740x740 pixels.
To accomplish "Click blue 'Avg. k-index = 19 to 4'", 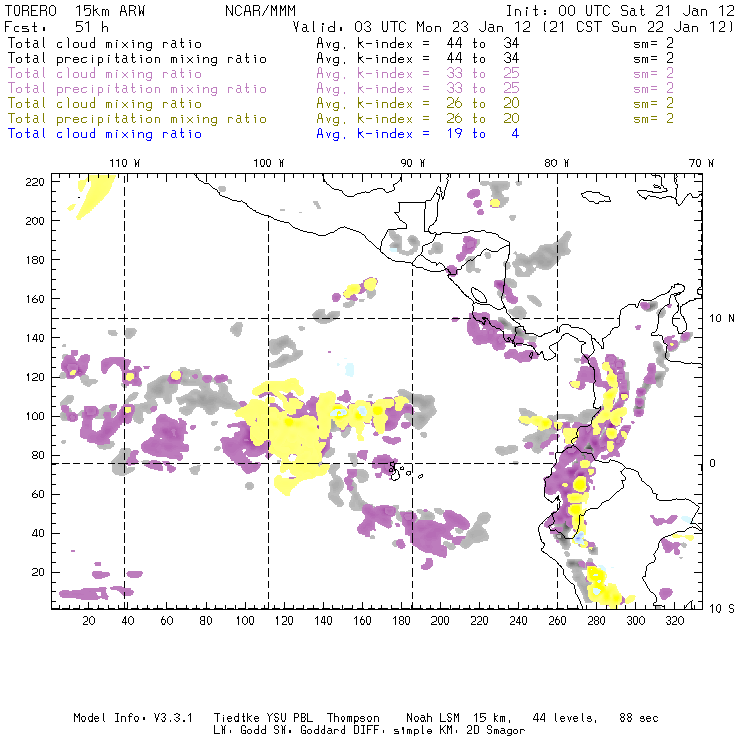I will click(x=418, y=134).
